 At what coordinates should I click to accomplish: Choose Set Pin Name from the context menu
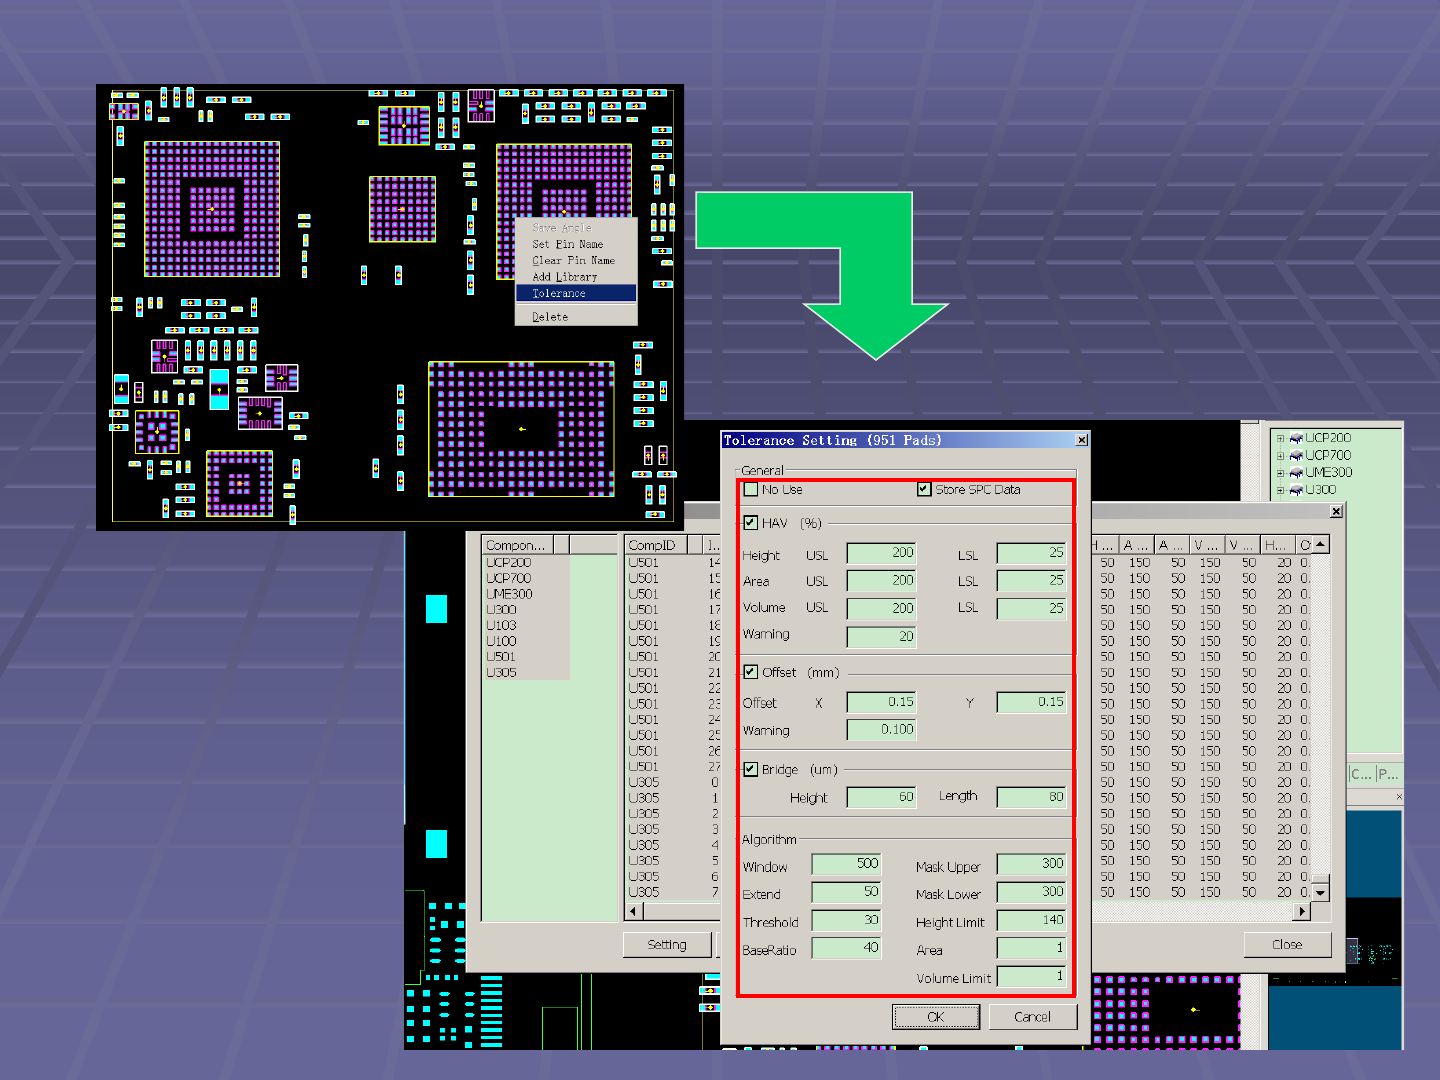576,244
